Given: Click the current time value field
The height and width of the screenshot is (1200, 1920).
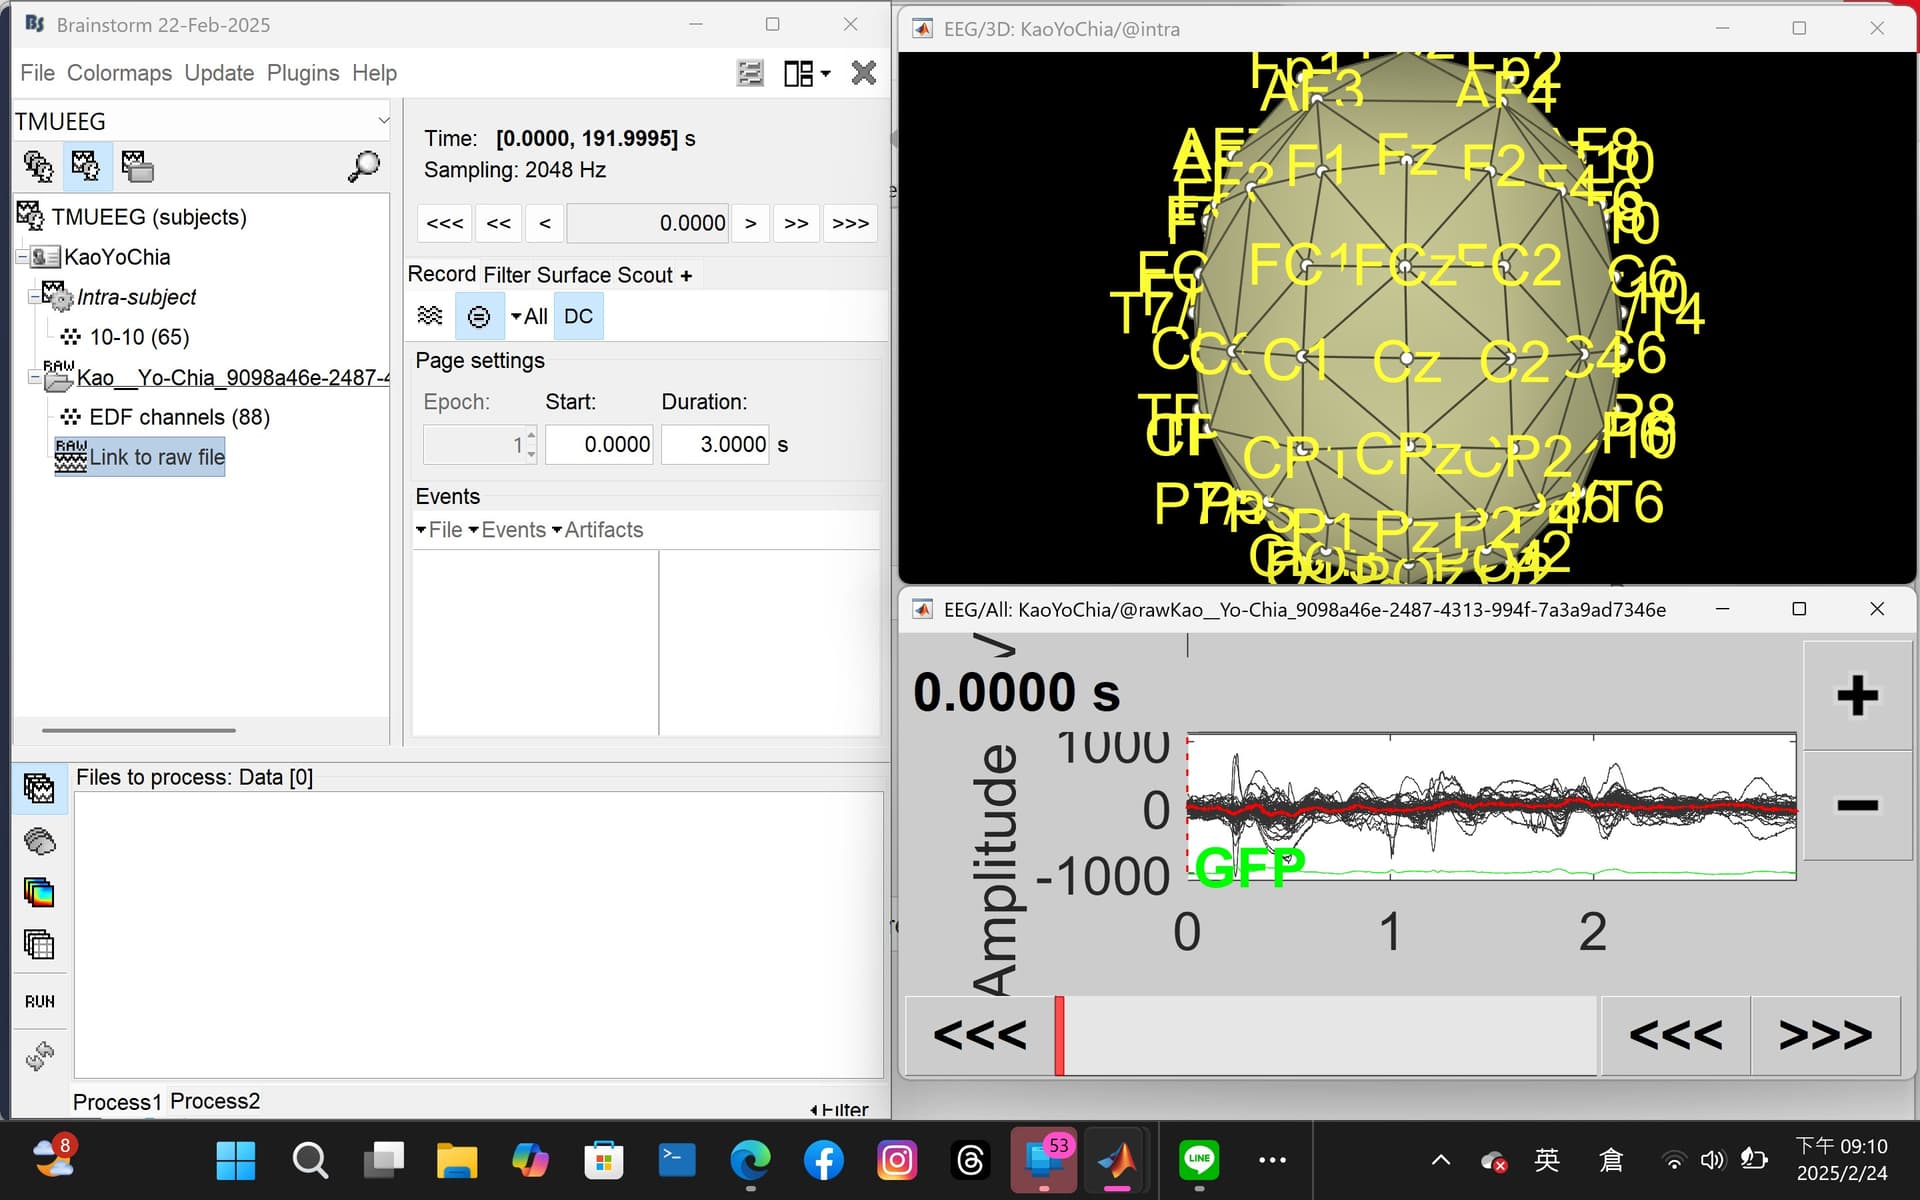Looking at the screenshot, I should [x=648, y=223].
